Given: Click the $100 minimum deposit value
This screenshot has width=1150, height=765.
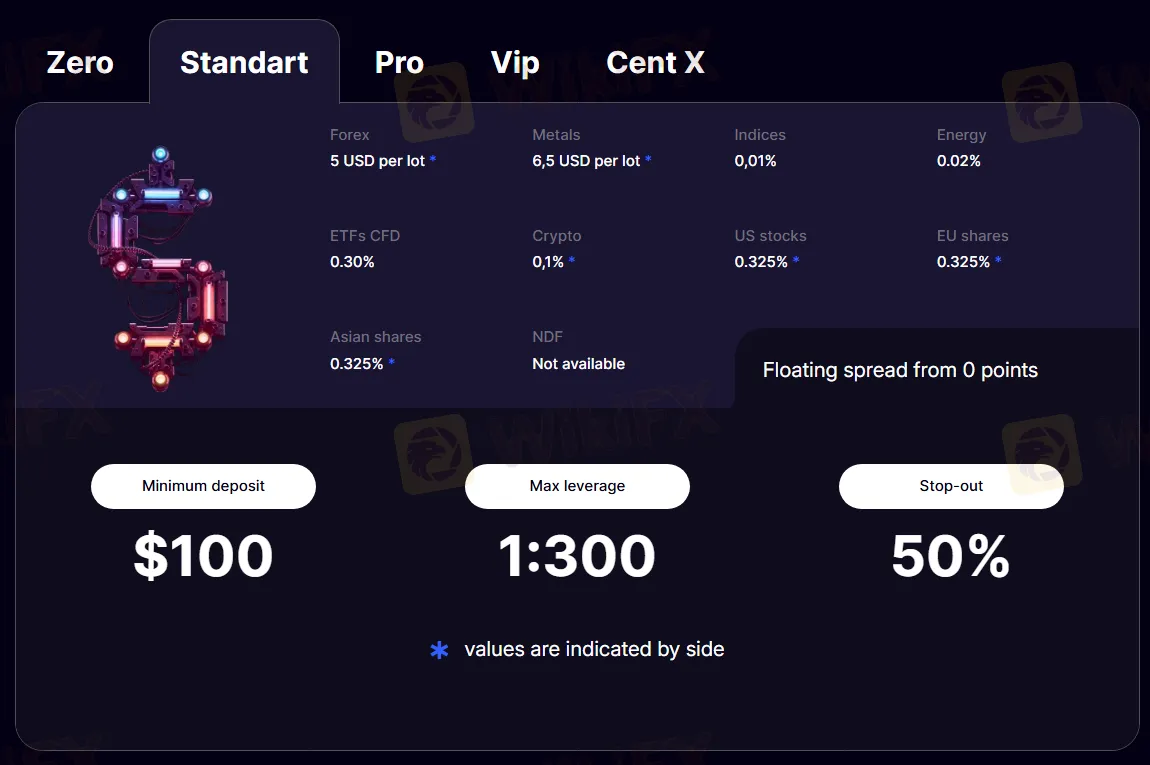Looking at the screenshot, I should click(203, 556).
